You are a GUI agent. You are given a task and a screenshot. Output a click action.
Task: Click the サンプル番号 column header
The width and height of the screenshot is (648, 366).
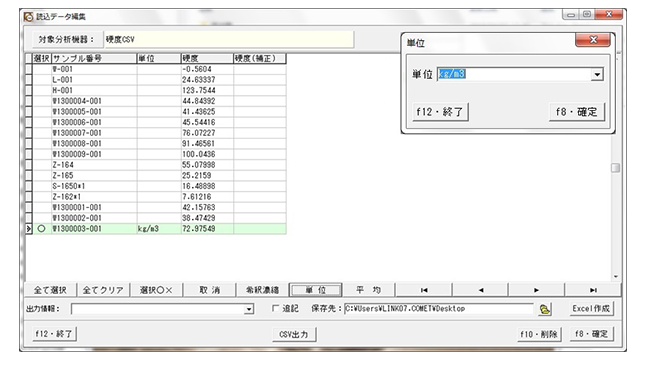point(94,58)
